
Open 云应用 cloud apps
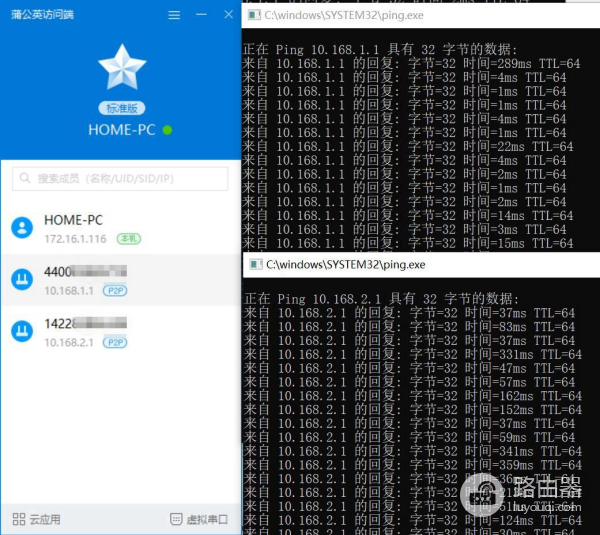coord(37,519)
